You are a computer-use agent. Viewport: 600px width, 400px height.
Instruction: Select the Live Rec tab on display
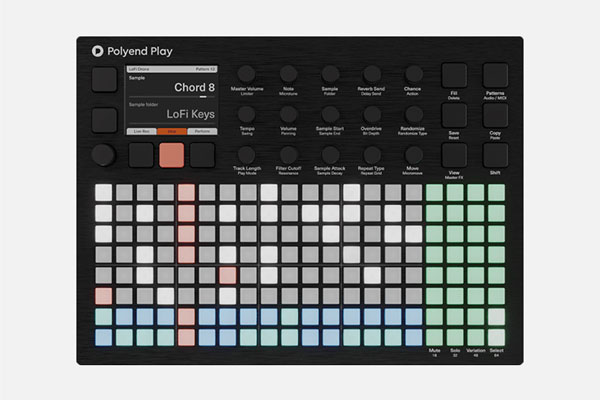(x=141, y=131)
